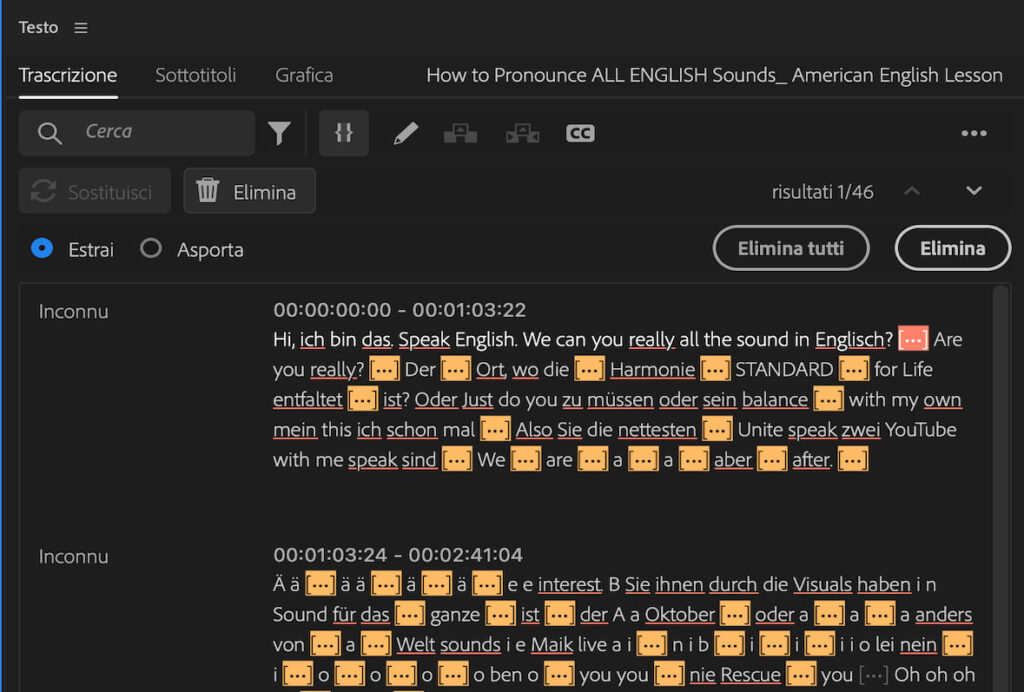Toggle the pause markers tool icon
This screenshot has height=692, width=1024.
[x=343, y=132]
